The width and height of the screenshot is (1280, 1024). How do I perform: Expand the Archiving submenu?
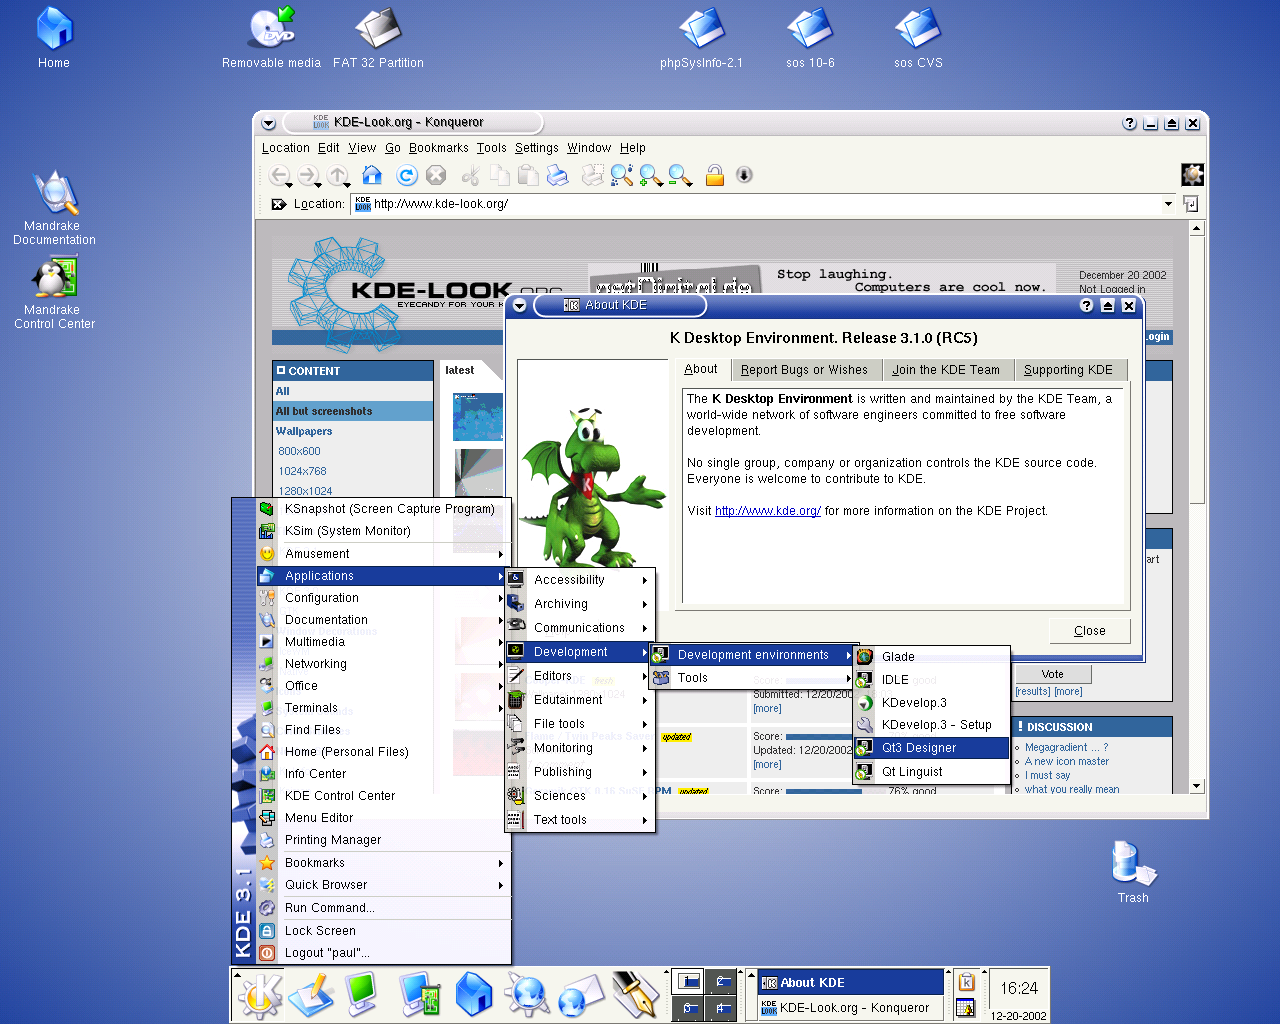pos(580,604)
